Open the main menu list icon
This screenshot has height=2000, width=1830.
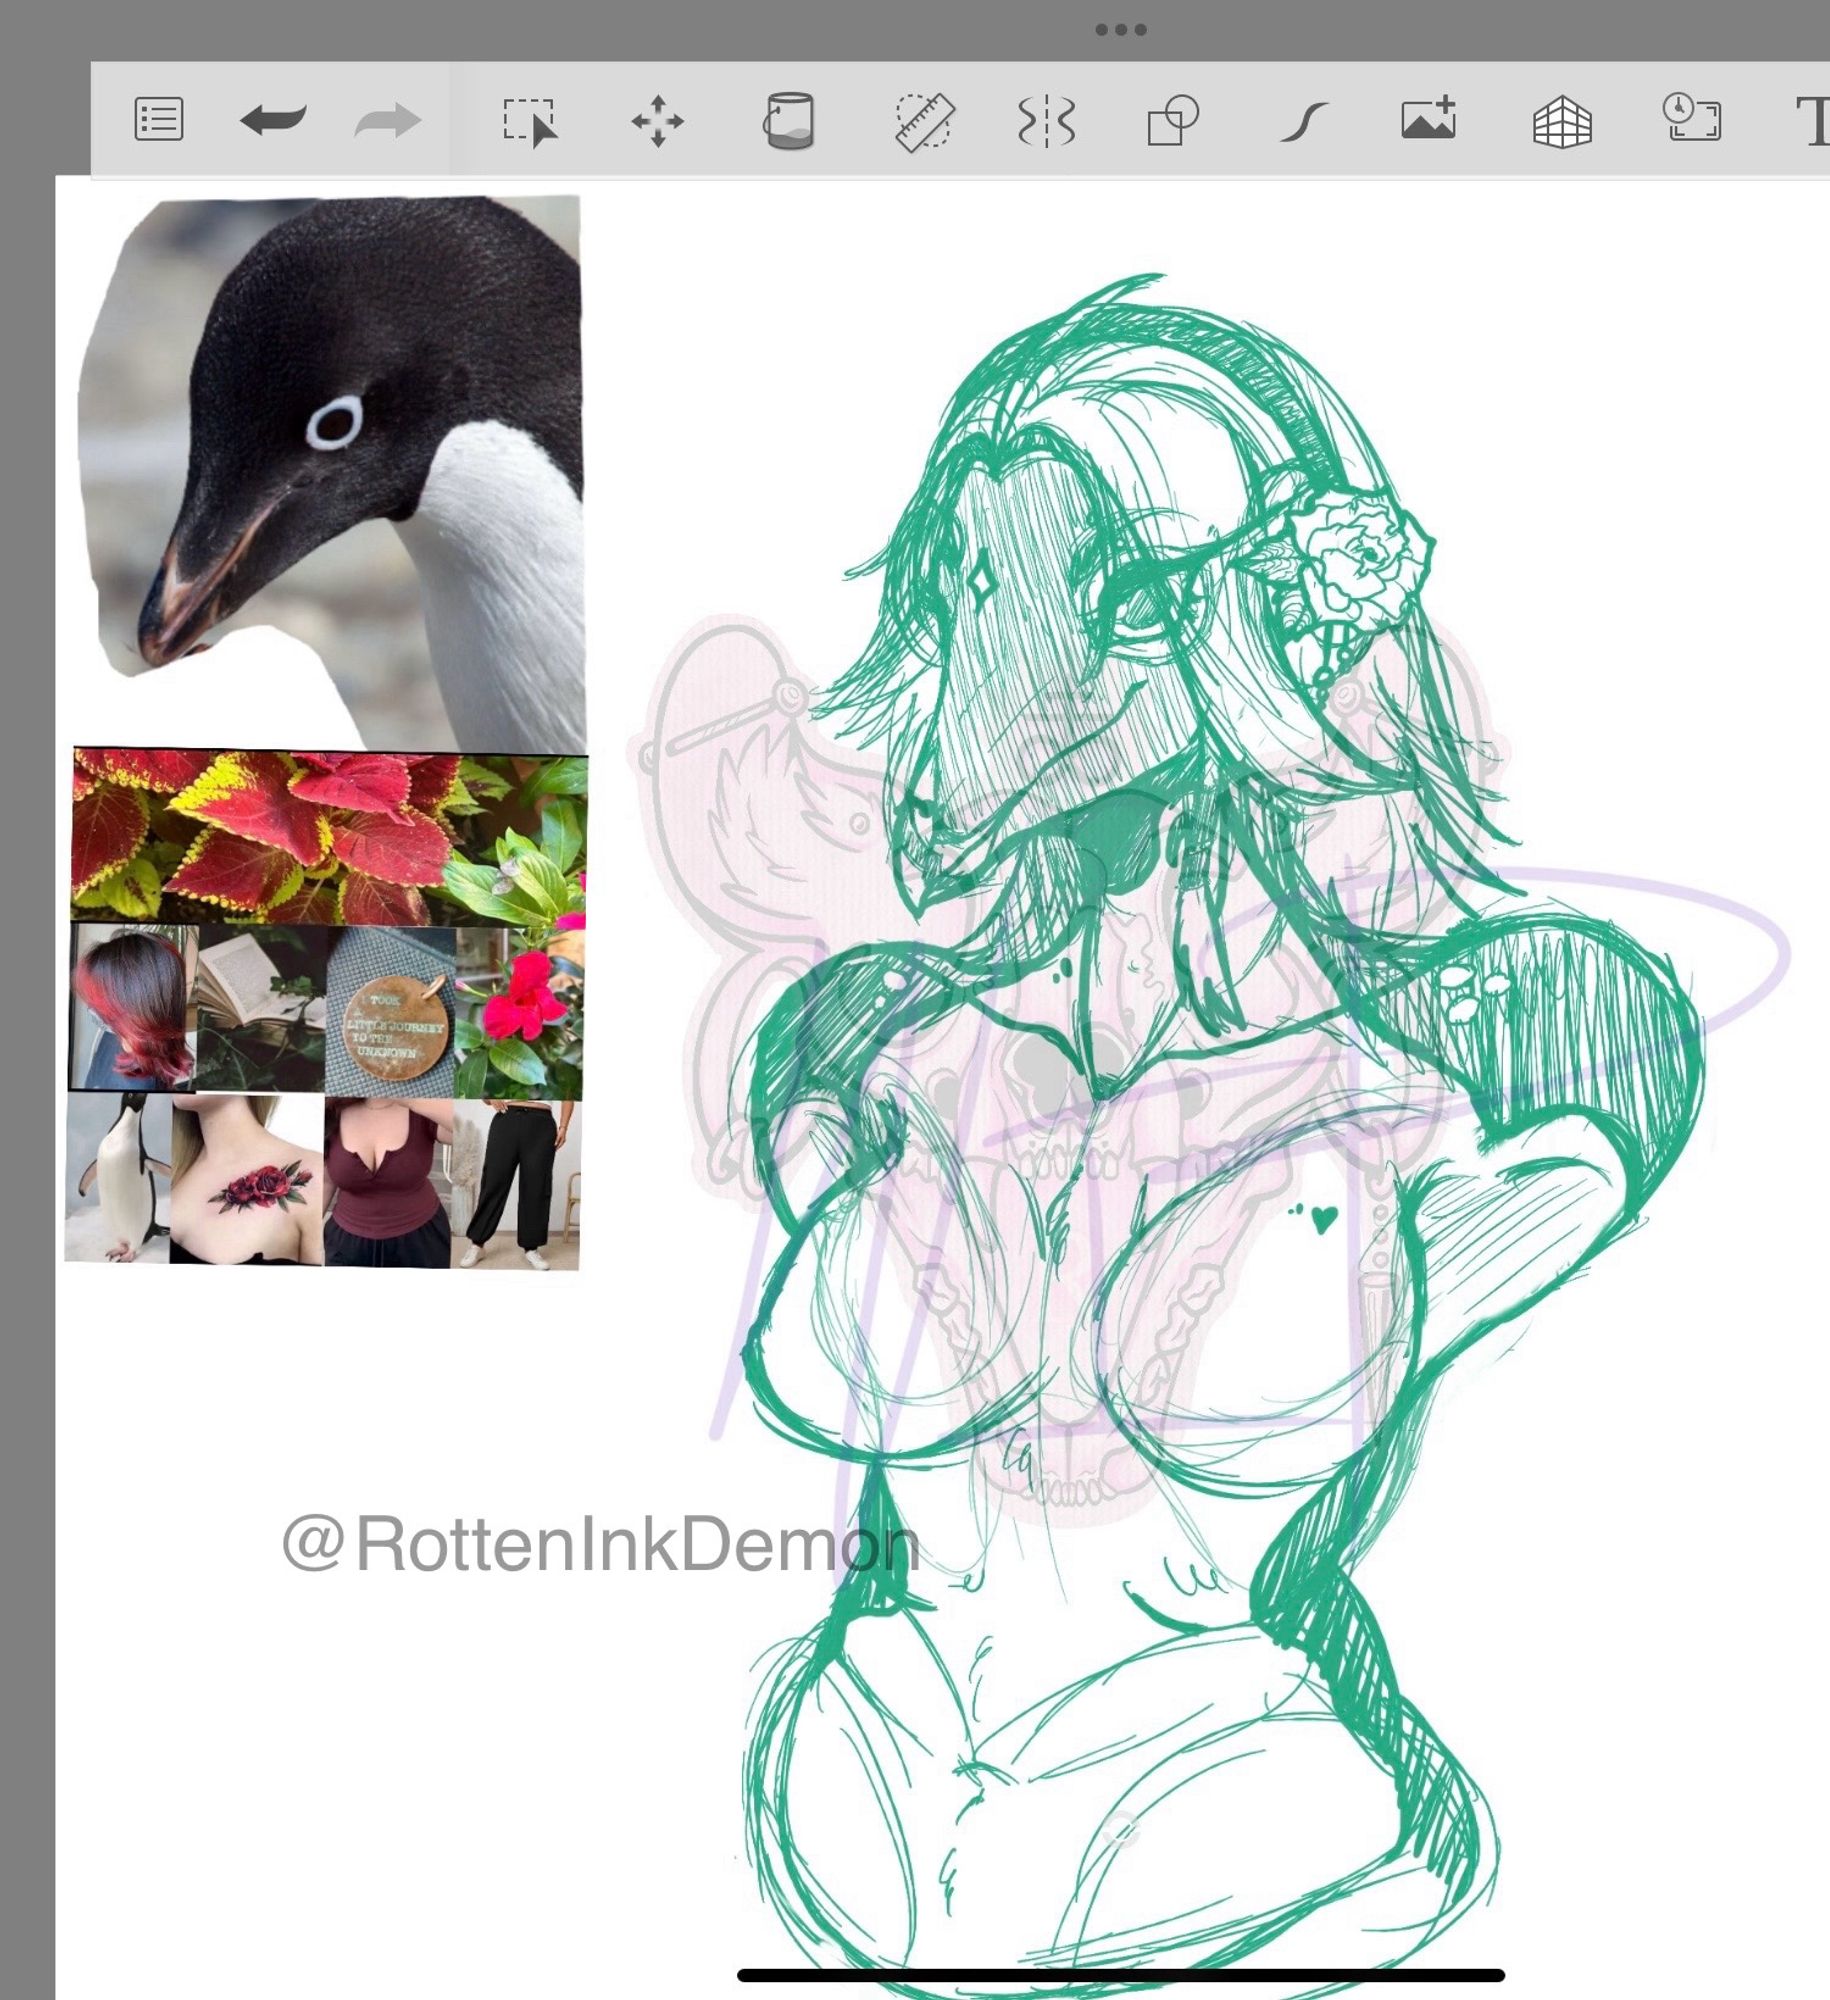point(158,120)
